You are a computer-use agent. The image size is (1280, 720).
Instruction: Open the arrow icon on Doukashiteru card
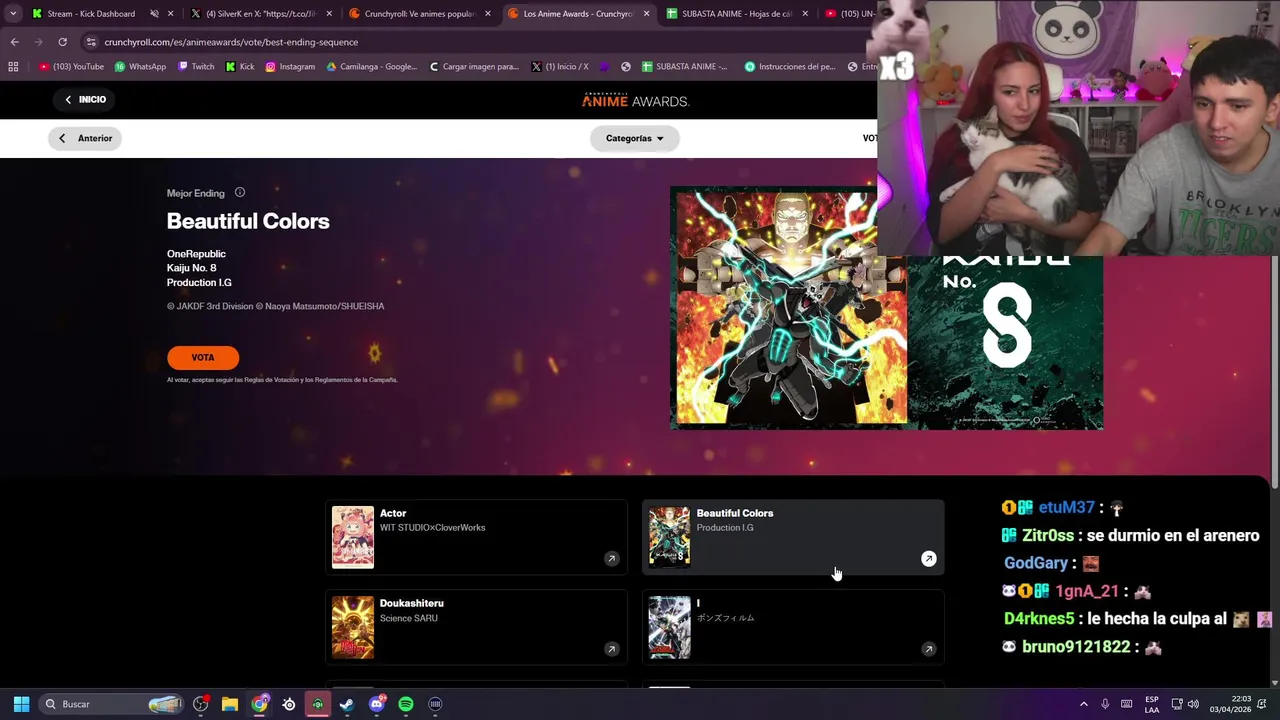point(611,649)
